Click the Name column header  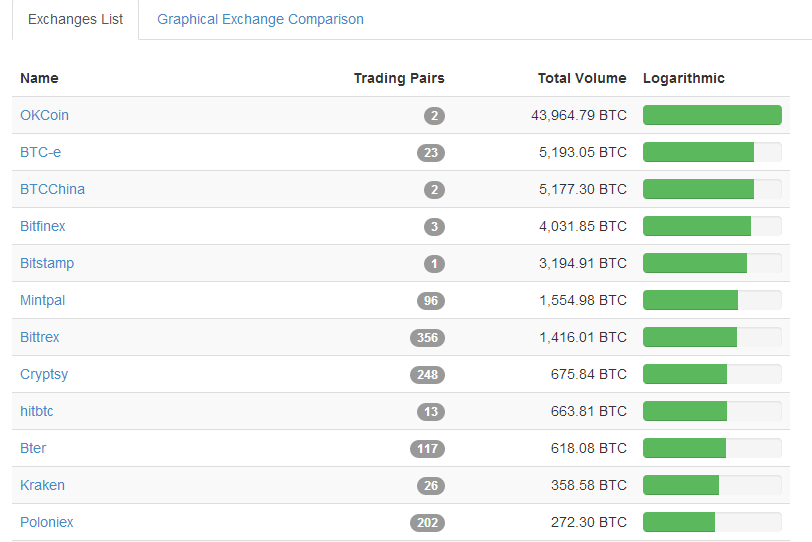[39, 78]
